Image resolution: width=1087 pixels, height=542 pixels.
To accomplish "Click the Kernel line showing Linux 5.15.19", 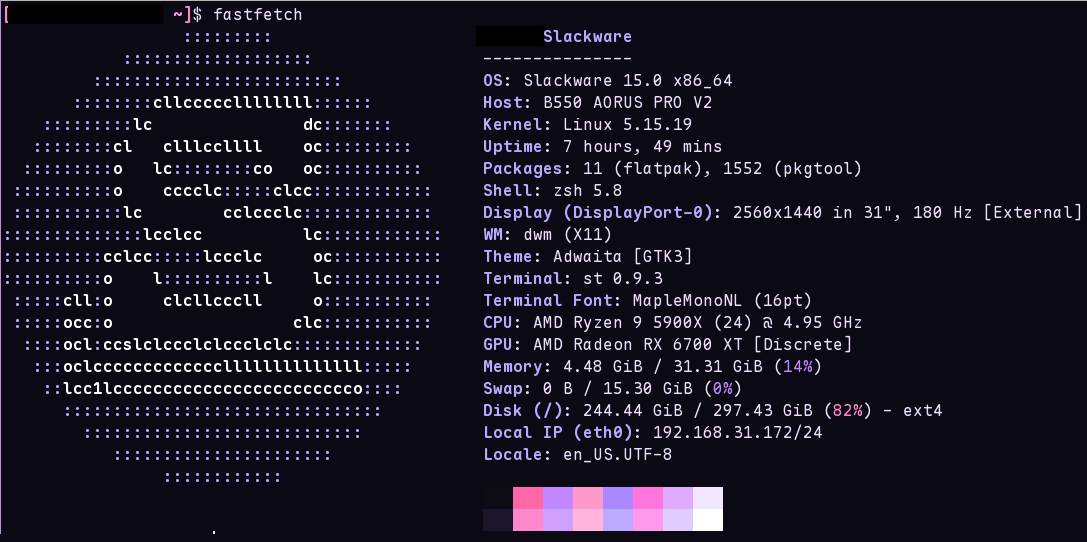I will click(x=600, y=125).
